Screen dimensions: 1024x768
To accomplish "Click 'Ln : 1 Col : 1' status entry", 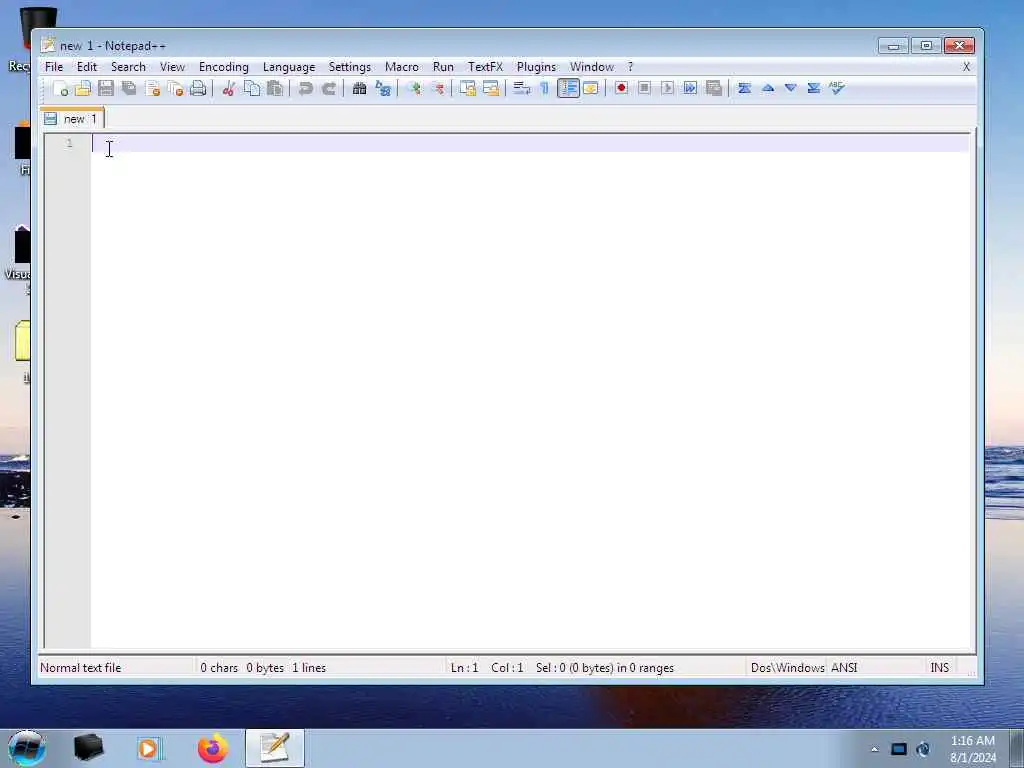I will pos(487,667).
